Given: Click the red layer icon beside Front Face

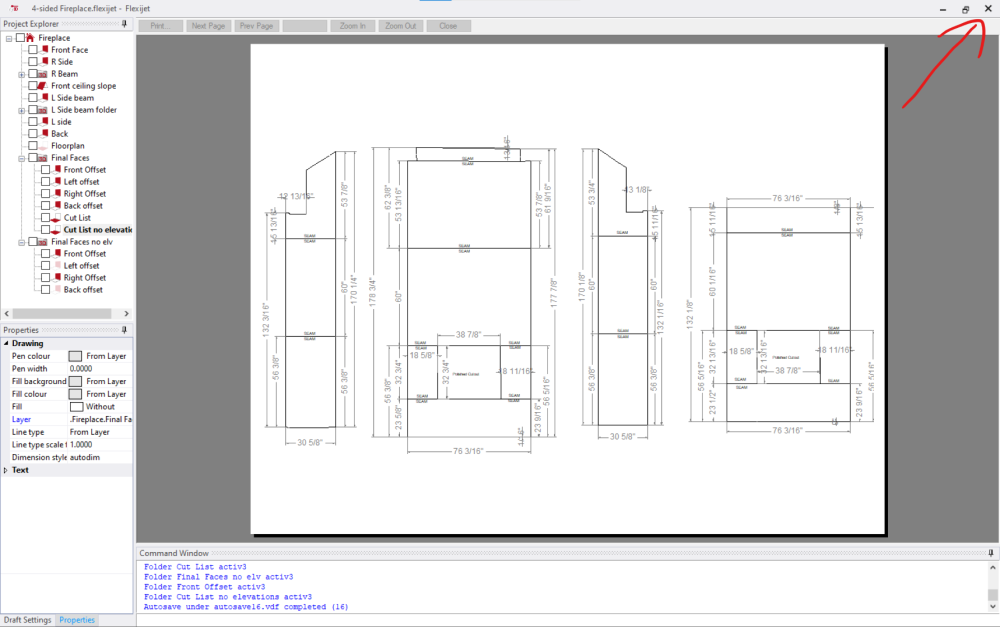Looking at the screenshot, I should pyautogui.click(x=44, y=49).
